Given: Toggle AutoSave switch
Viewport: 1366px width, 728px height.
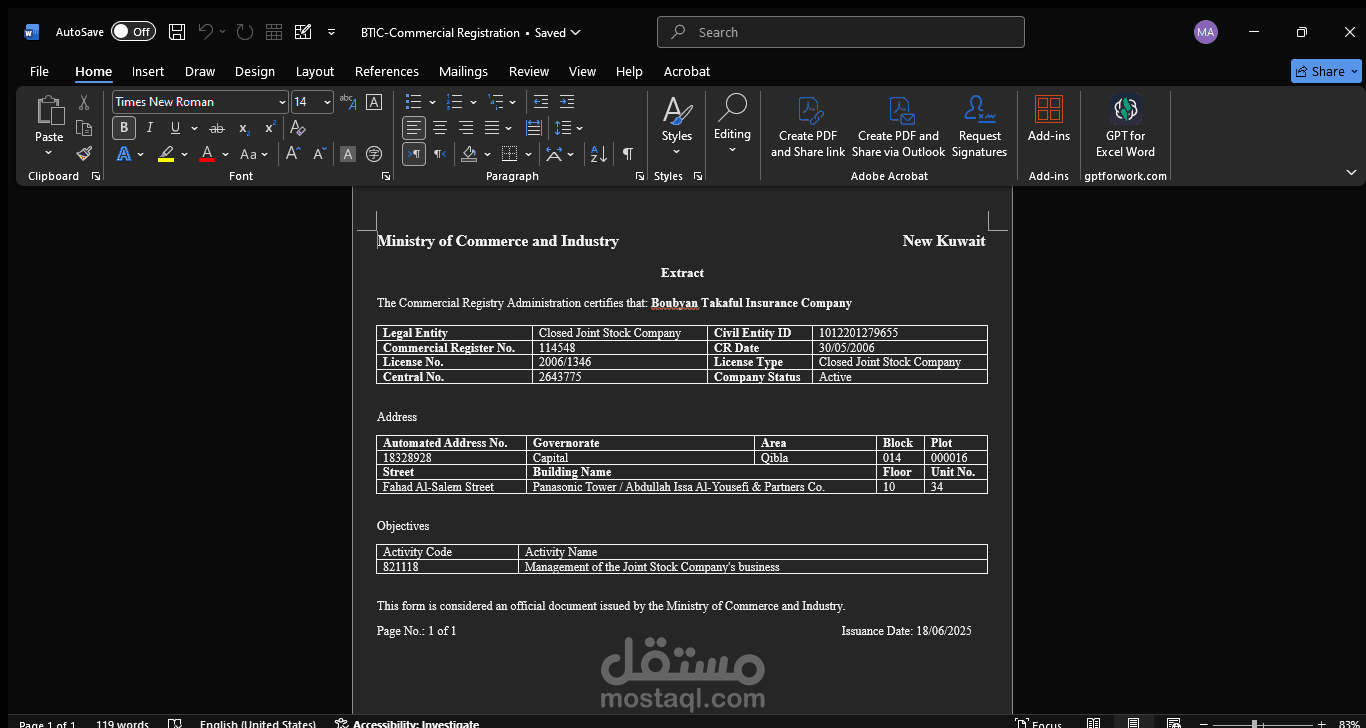Looking at the screenshot, I should click(133, 32).
